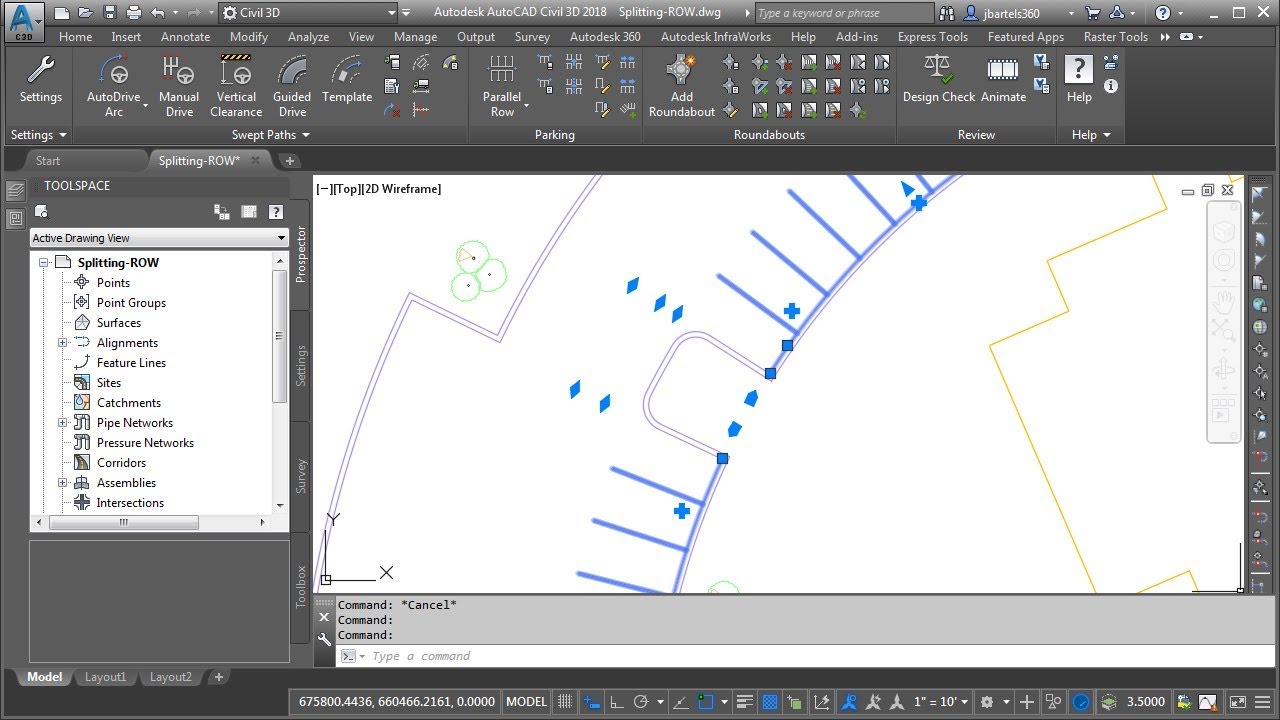Open the Civil 3D workspace dropdown
Viewport: 1280px width, 720px height.
308,13
